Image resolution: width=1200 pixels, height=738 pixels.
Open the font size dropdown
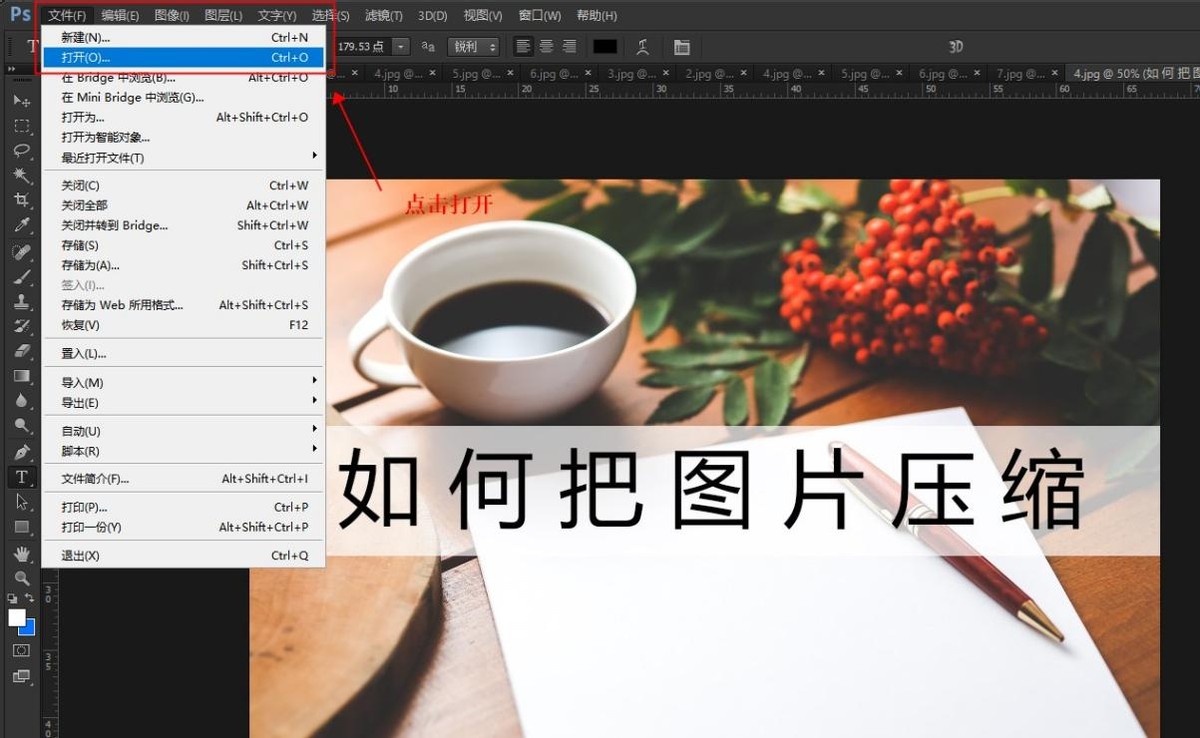399,46
